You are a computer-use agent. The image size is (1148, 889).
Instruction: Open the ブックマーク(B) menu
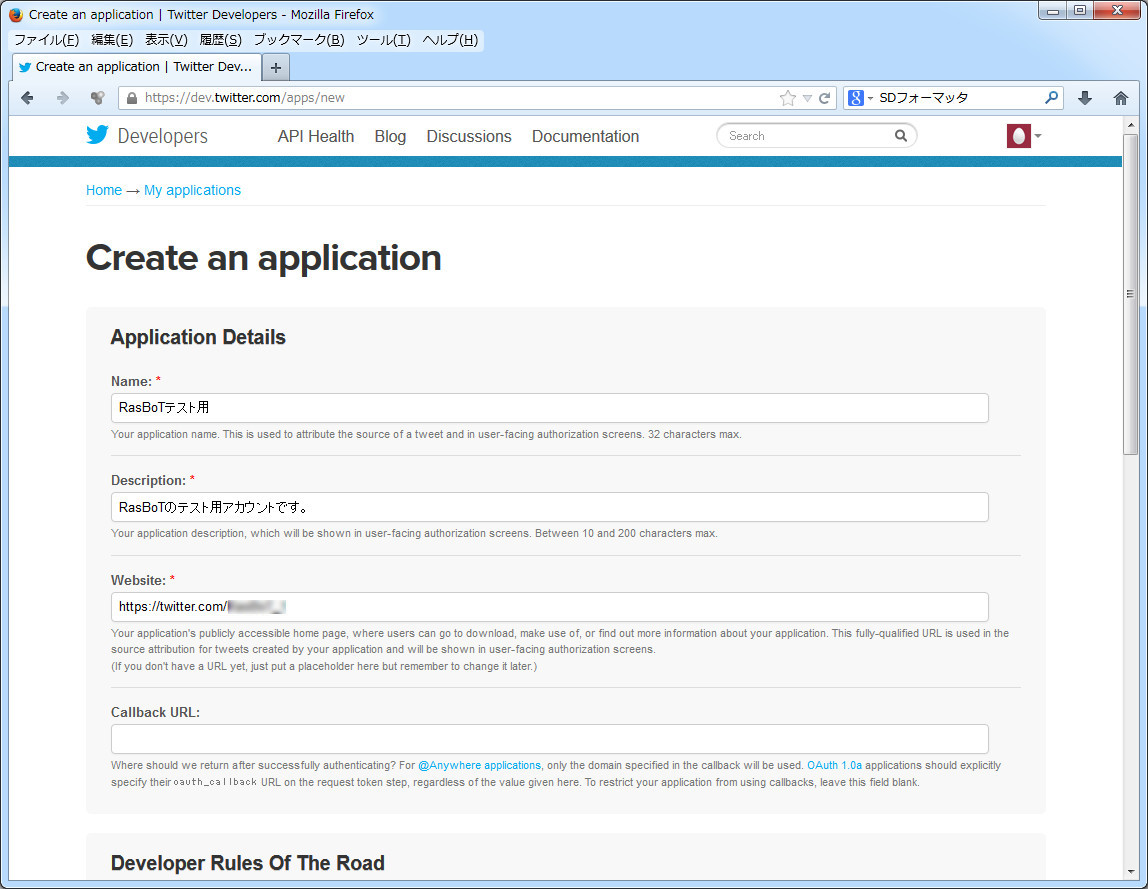pos(299,40)
